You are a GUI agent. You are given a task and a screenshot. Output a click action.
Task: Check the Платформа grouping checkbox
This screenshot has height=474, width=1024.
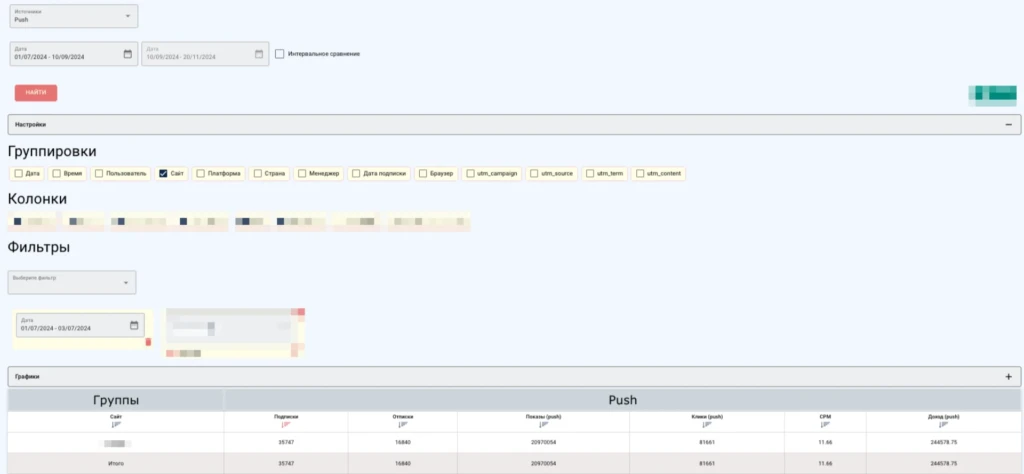200,174
